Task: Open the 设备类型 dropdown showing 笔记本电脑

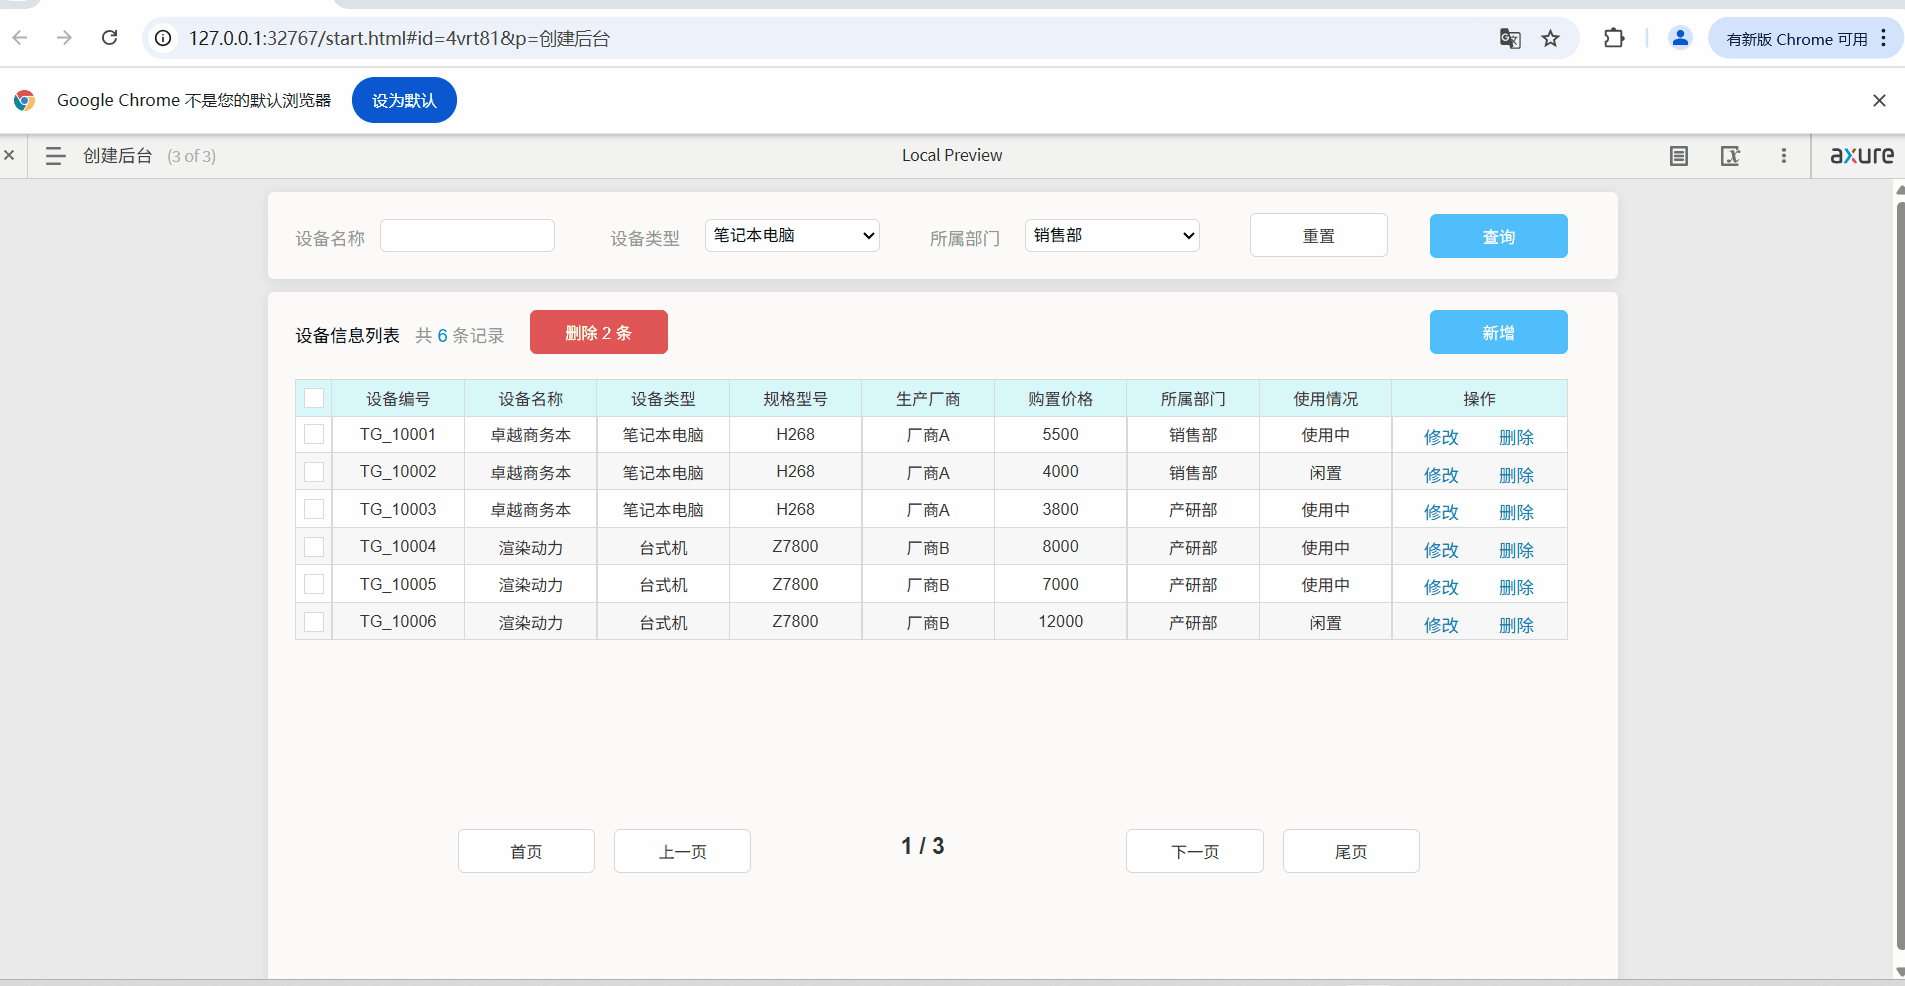Action: (x=791, y=235)
